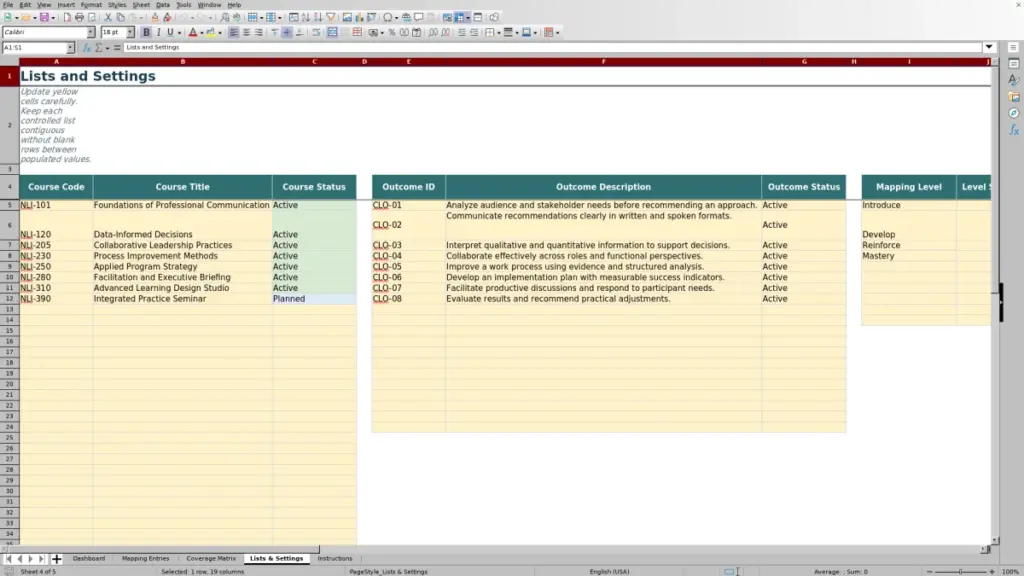The width and height of the screenshot is (1024, 576).
Task: Click the zoom in plus button
Action: click(992, 572)
